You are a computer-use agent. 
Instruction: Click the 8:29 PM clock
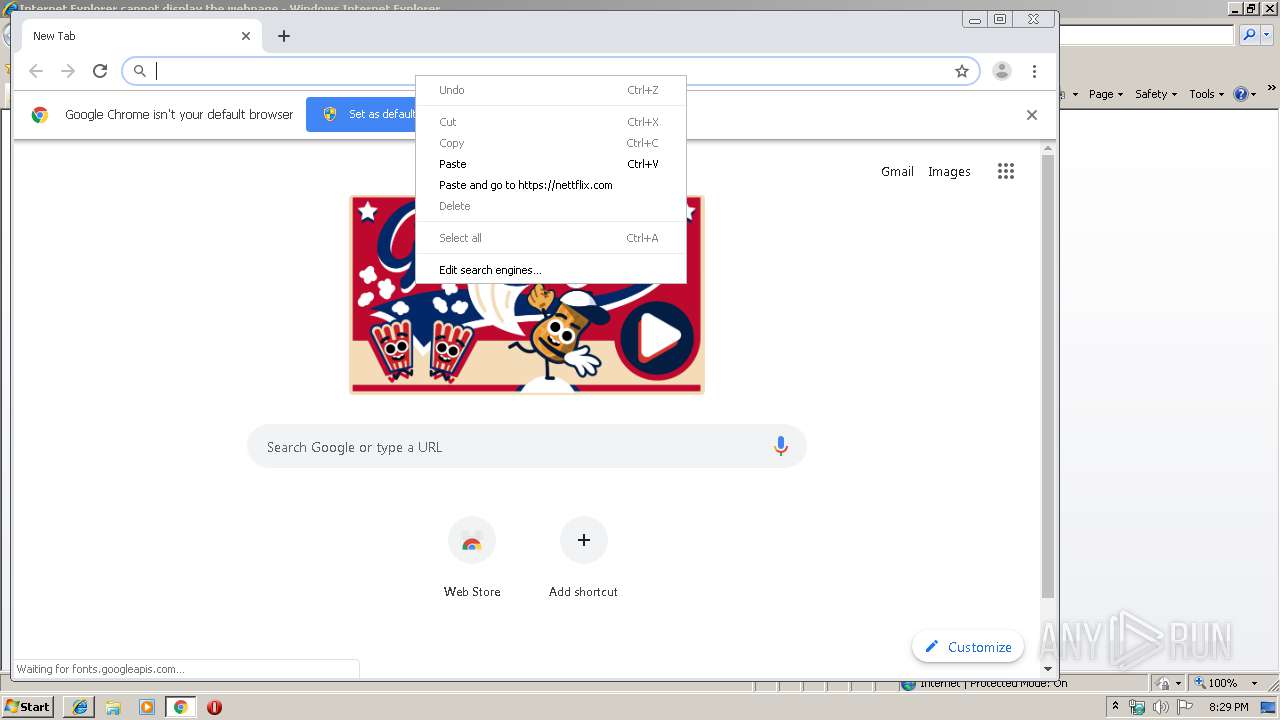(x=1228, y=707)
